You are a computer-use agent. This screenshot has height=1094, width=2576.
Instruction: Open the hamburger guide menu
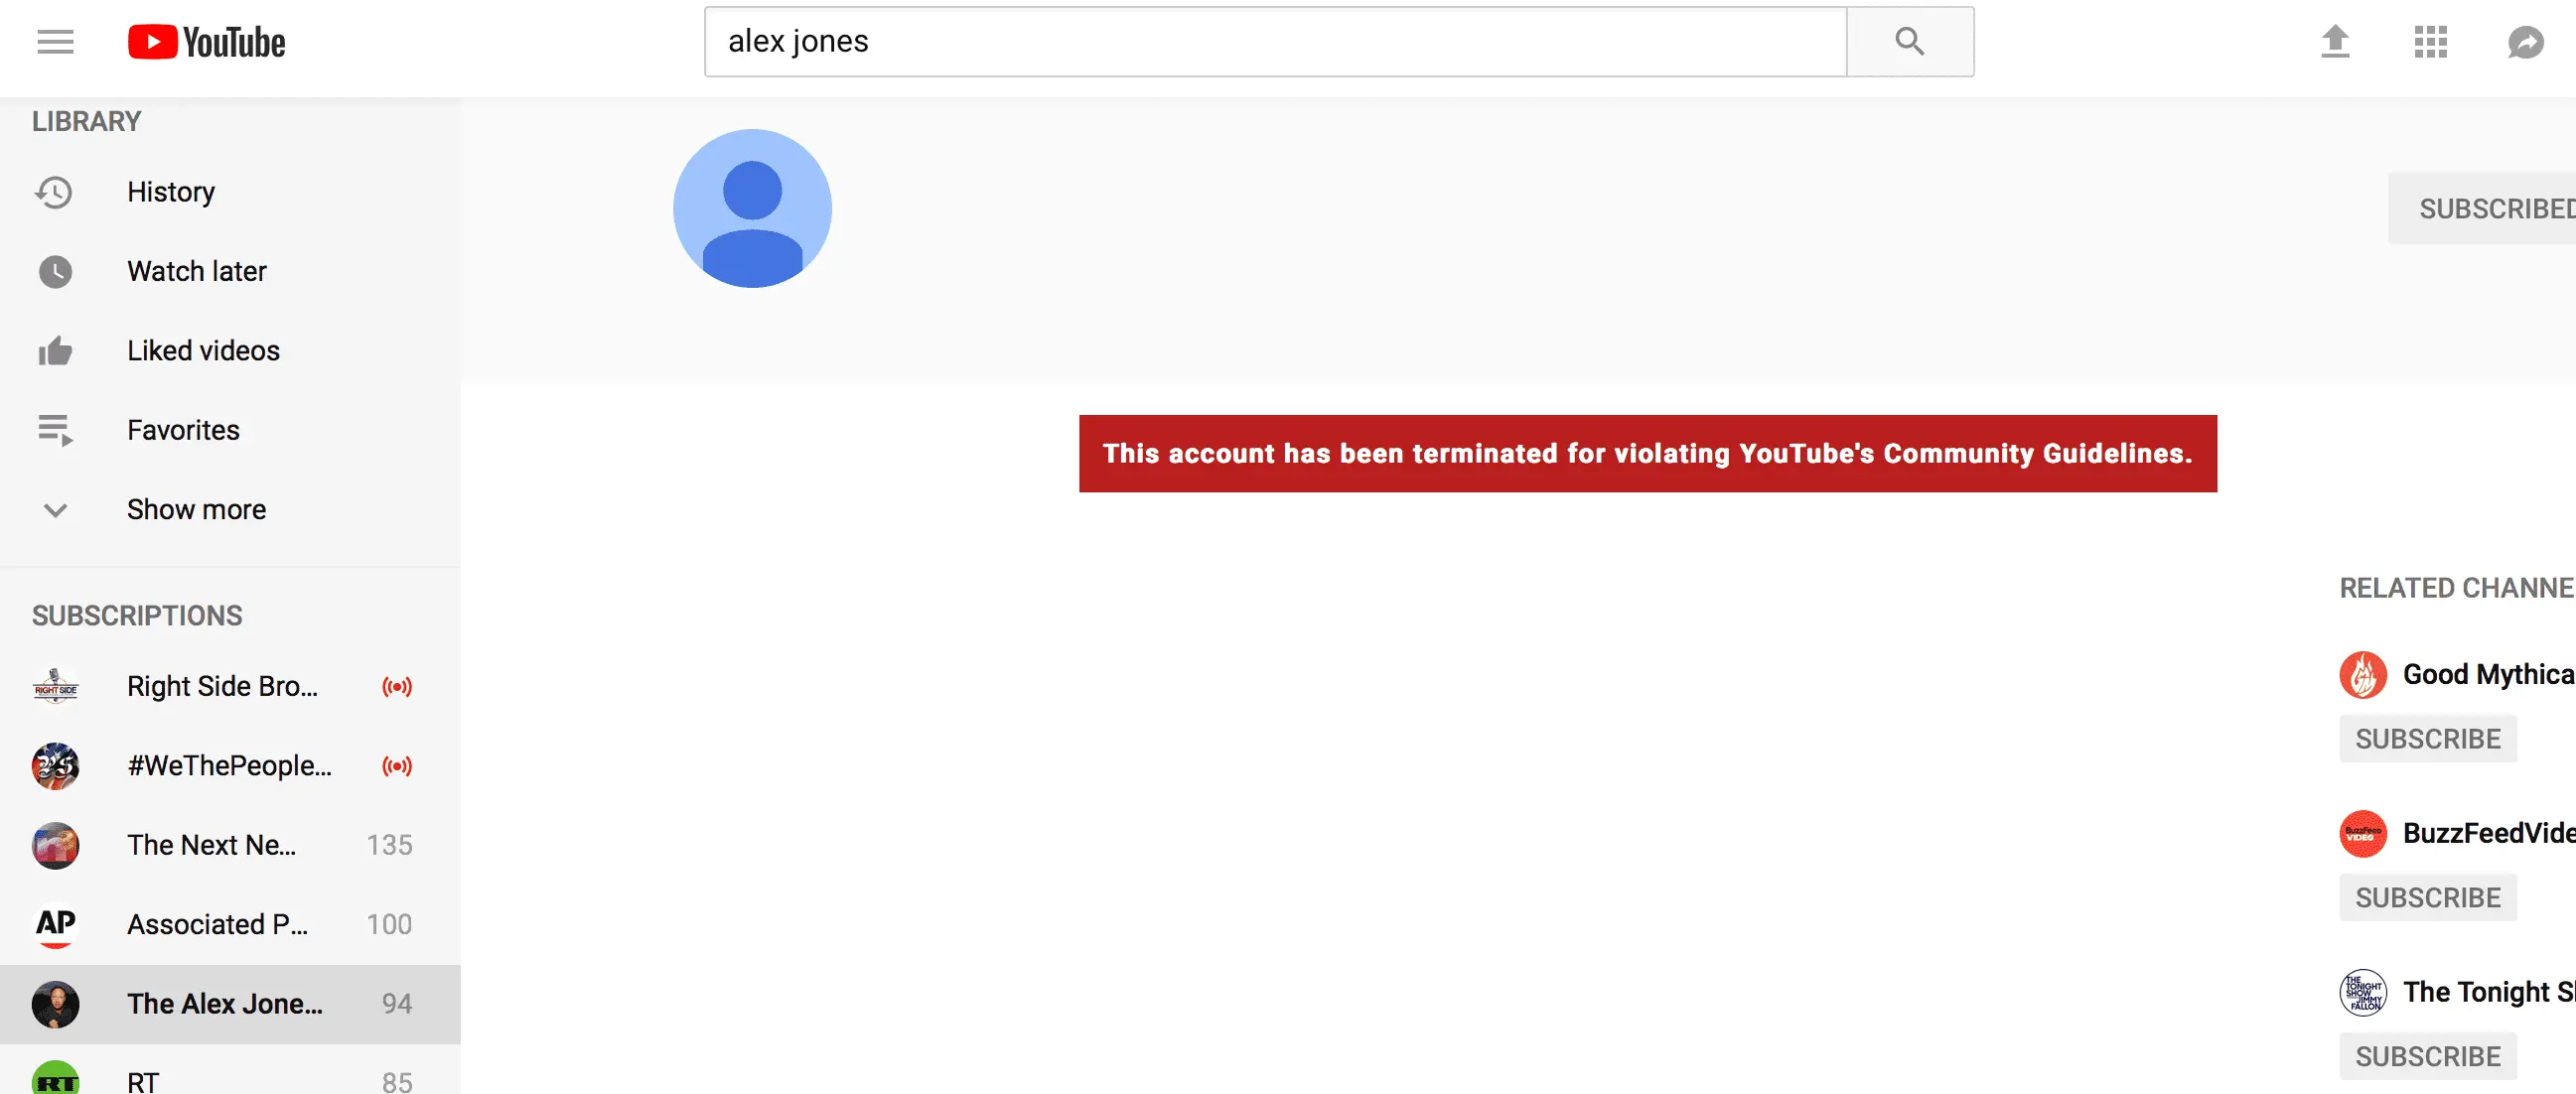[55, 42]
